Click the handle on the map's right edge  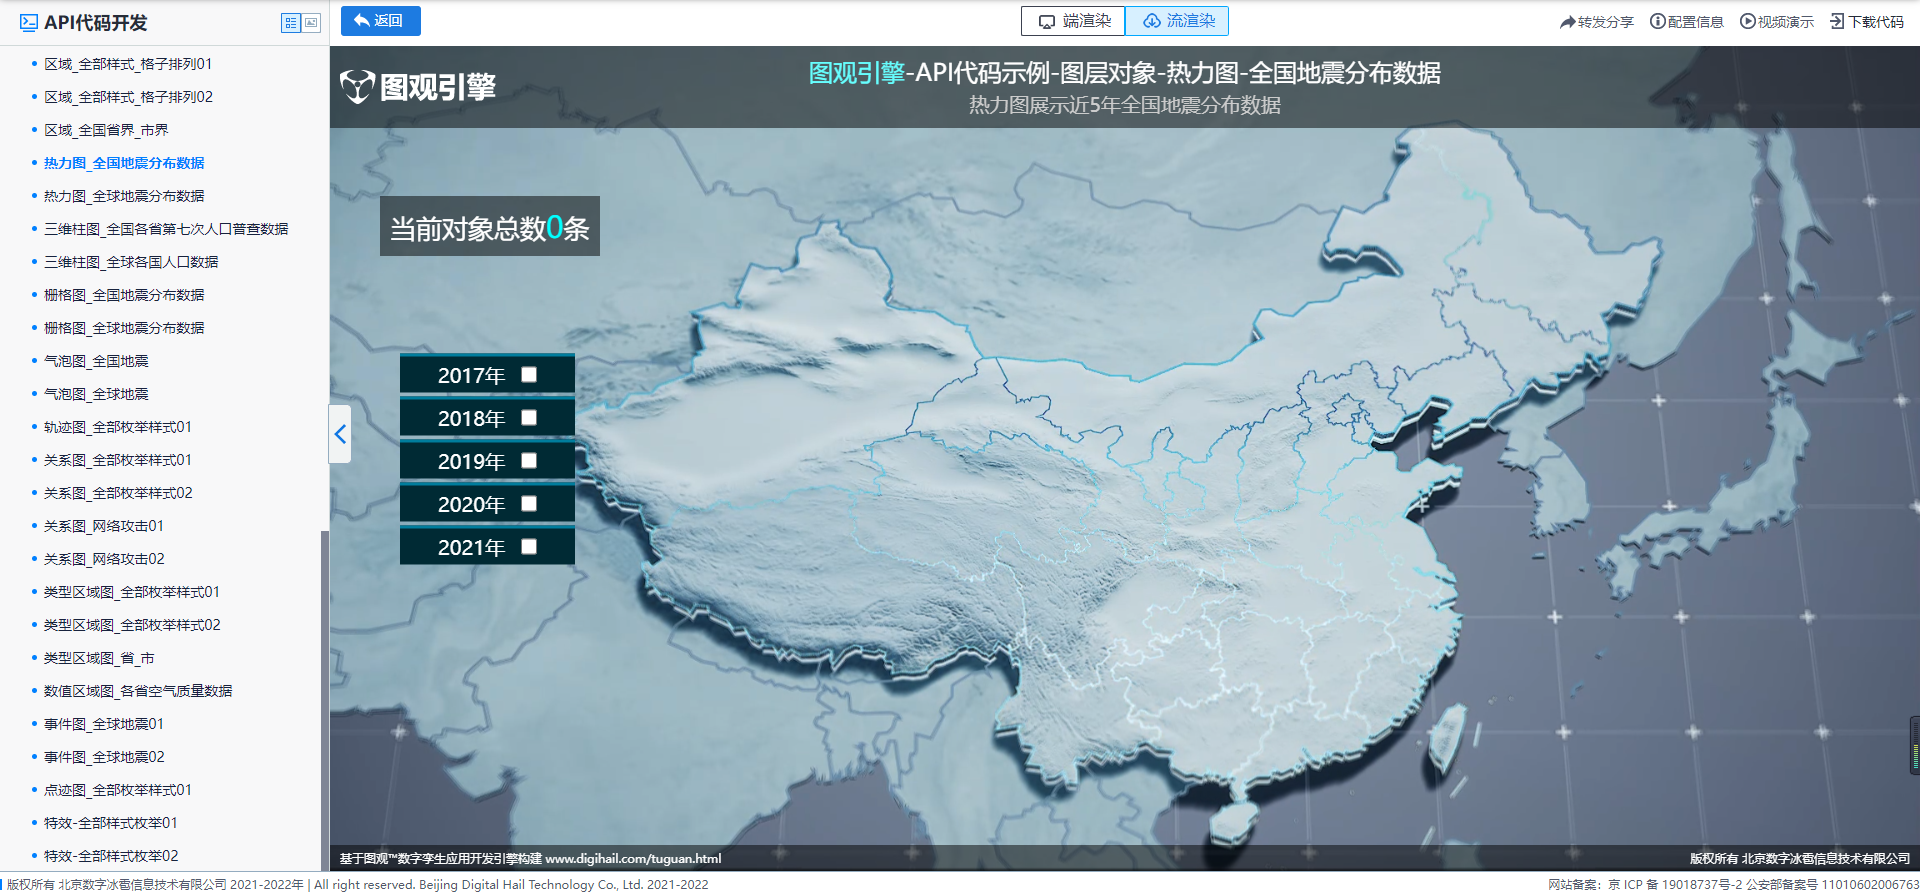pos(1914,745)
